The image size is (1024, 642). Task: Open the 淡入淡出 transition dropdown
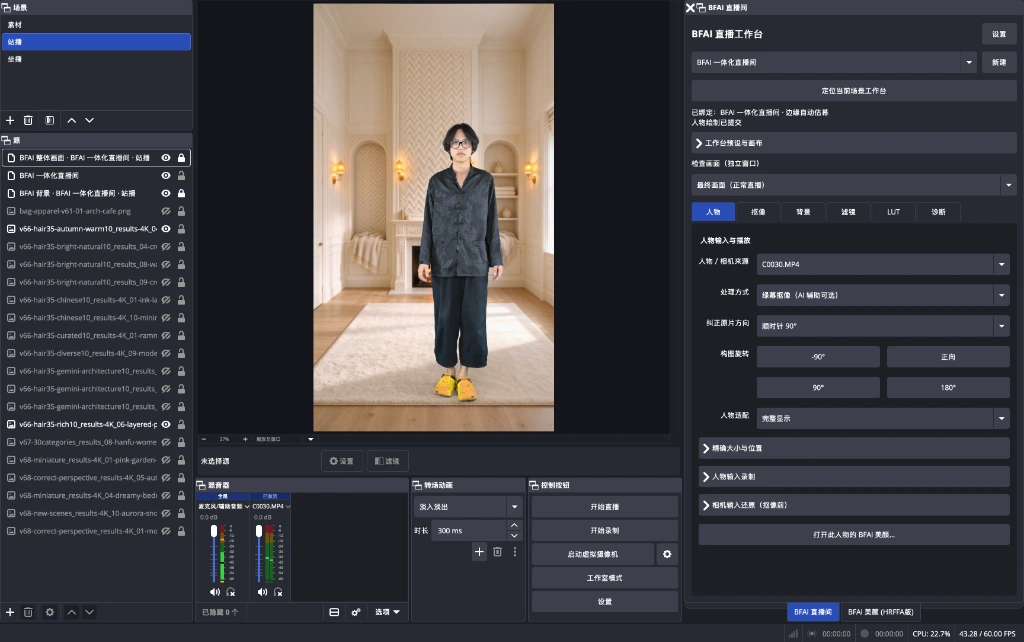468,507
